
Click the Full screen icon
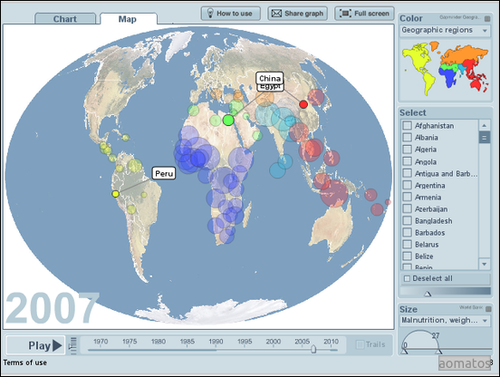tap(345, 13)
